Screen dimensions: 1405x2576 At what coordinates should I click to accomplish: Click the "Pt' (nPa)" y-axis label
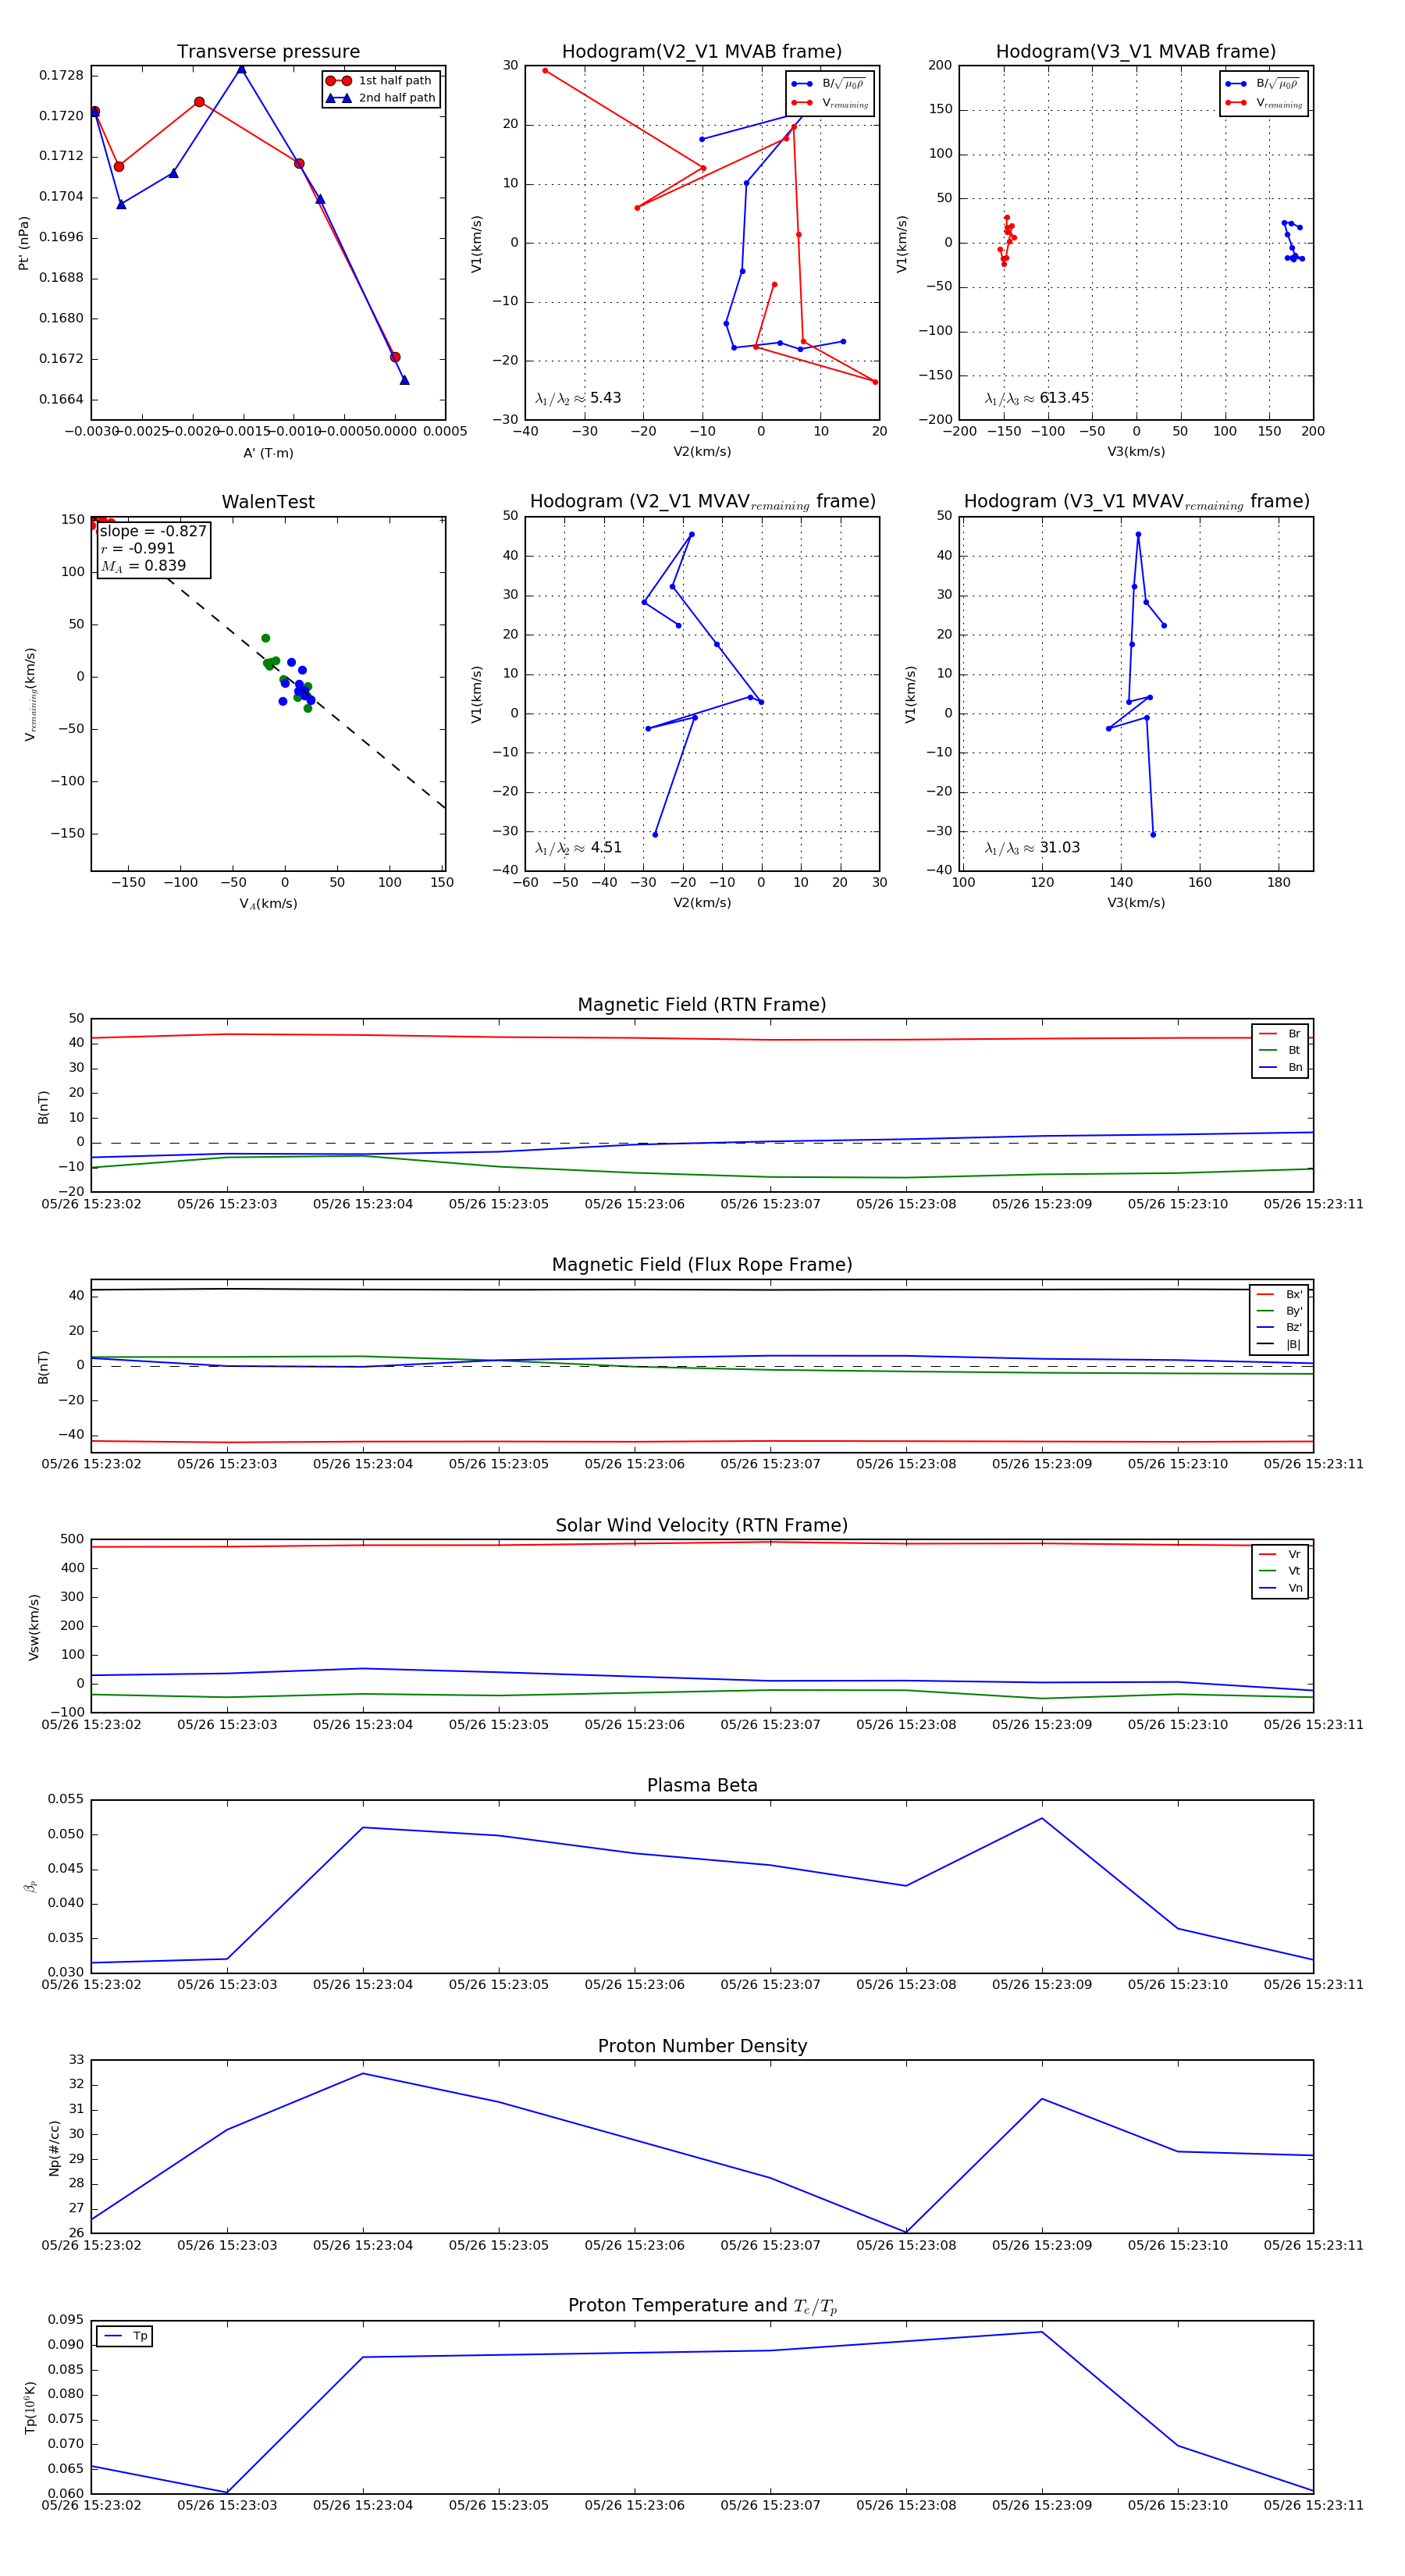[24, 243]
